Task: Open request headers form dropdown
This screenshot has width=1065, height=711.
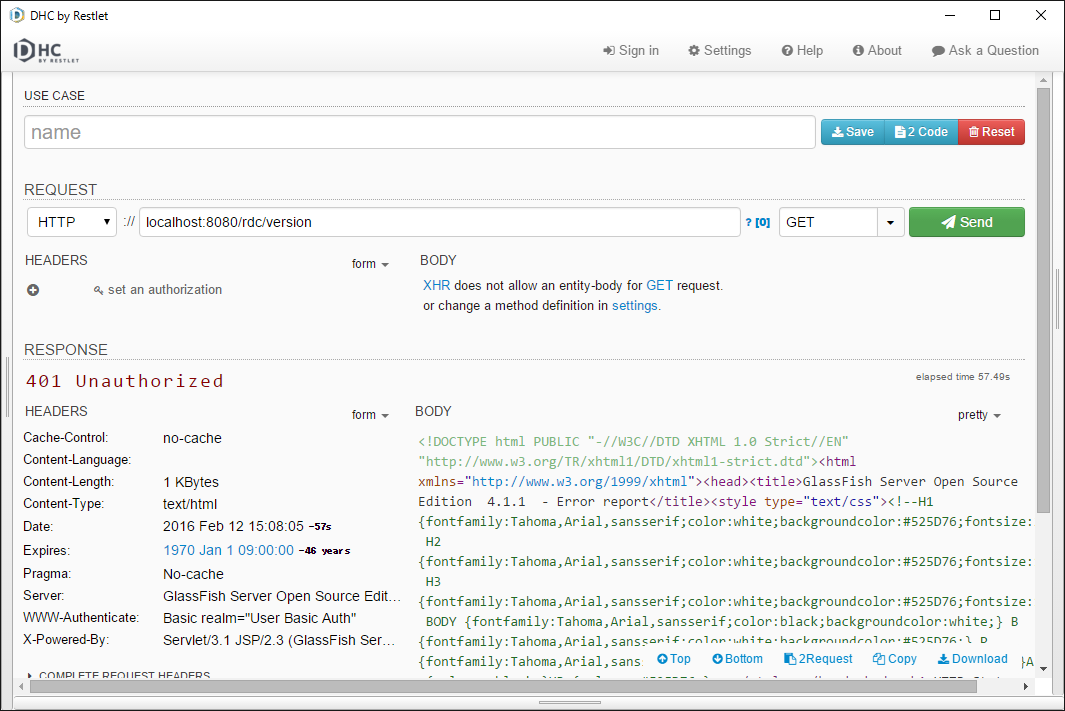Action: 370,263
